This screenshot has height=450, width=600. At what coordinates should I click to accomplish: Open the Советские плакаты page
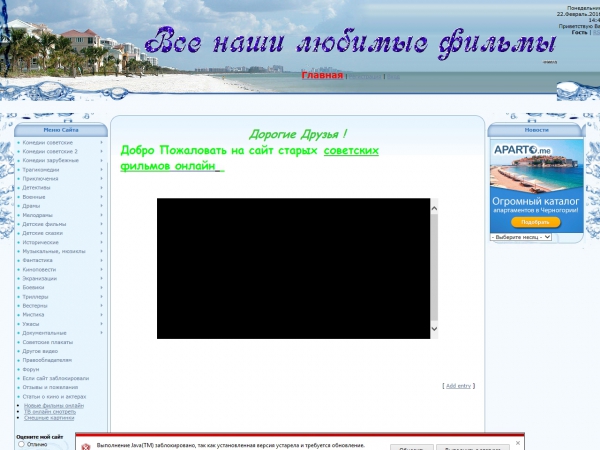pyautogui.click(x=47, y=342)
